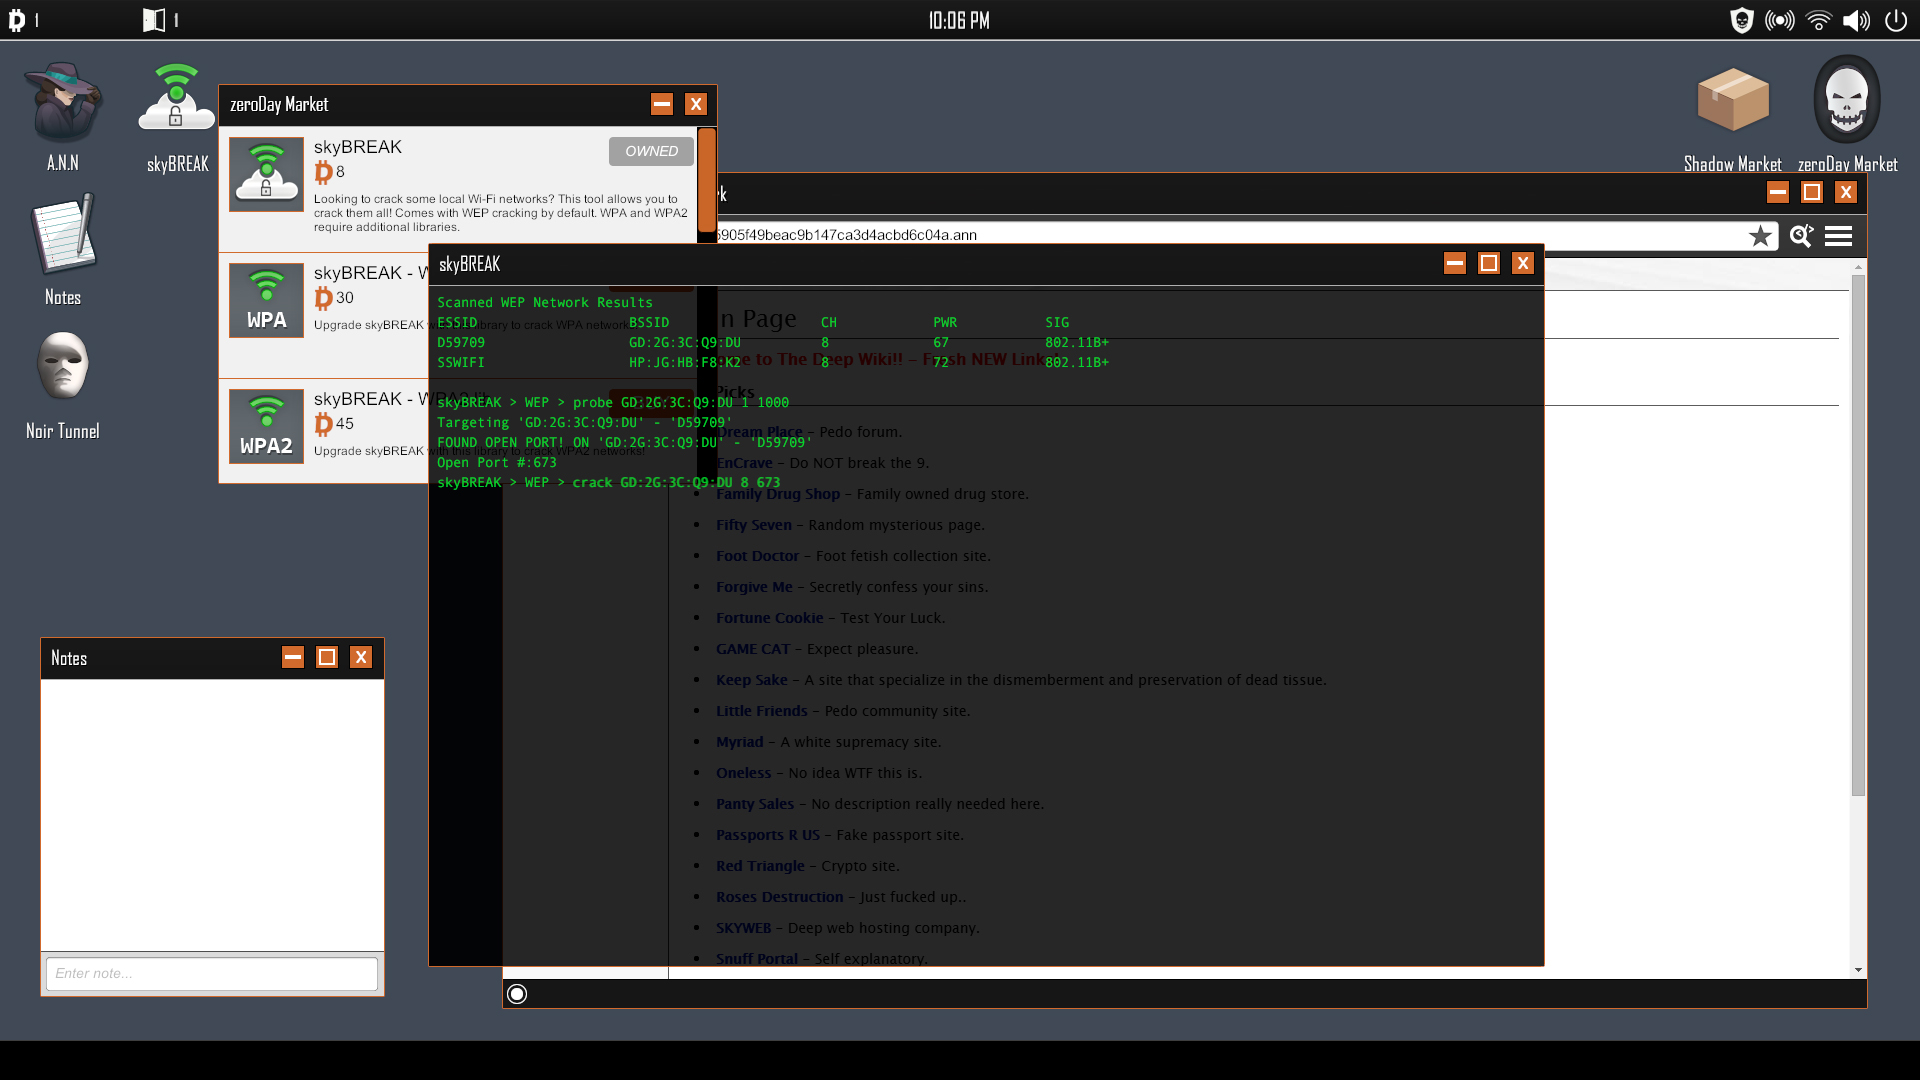Click the wireless signal icon in taskbar

pyautogui.click(x=1820, y=20)
